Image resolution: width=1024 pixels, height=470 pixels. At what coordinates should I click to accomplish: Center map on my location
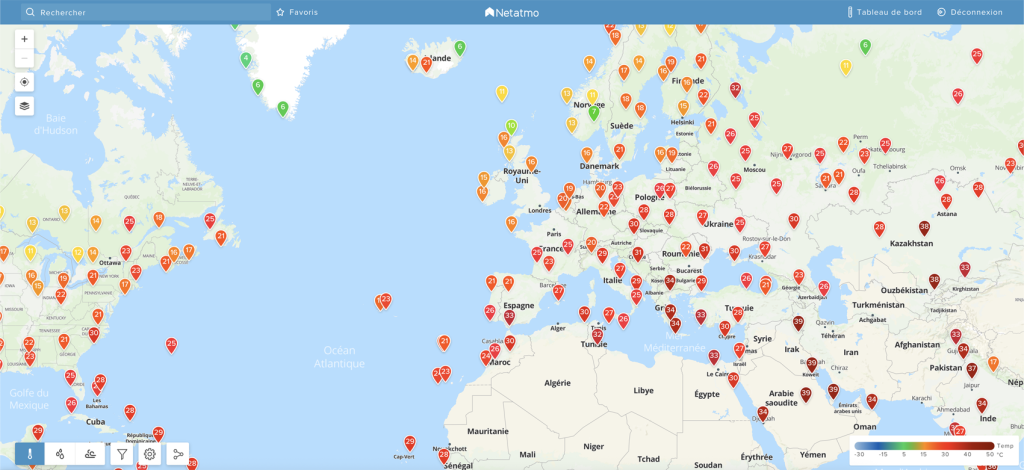tap(25, 82)
